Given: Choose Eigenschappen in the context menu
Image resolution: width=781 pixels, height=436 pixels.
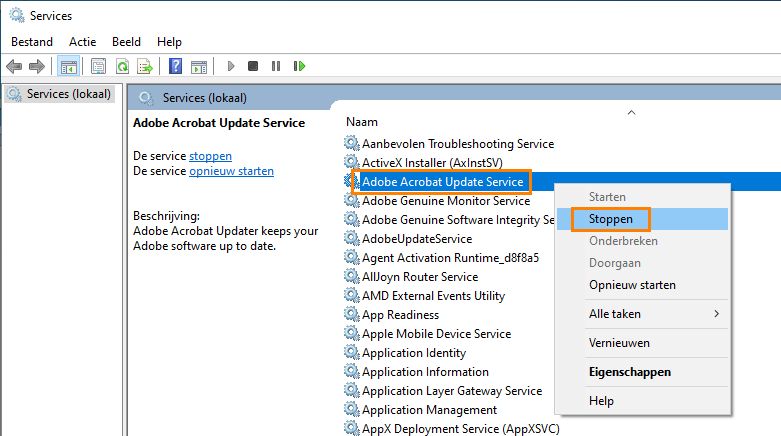Looking at the screenshot, I should [643, 372].
